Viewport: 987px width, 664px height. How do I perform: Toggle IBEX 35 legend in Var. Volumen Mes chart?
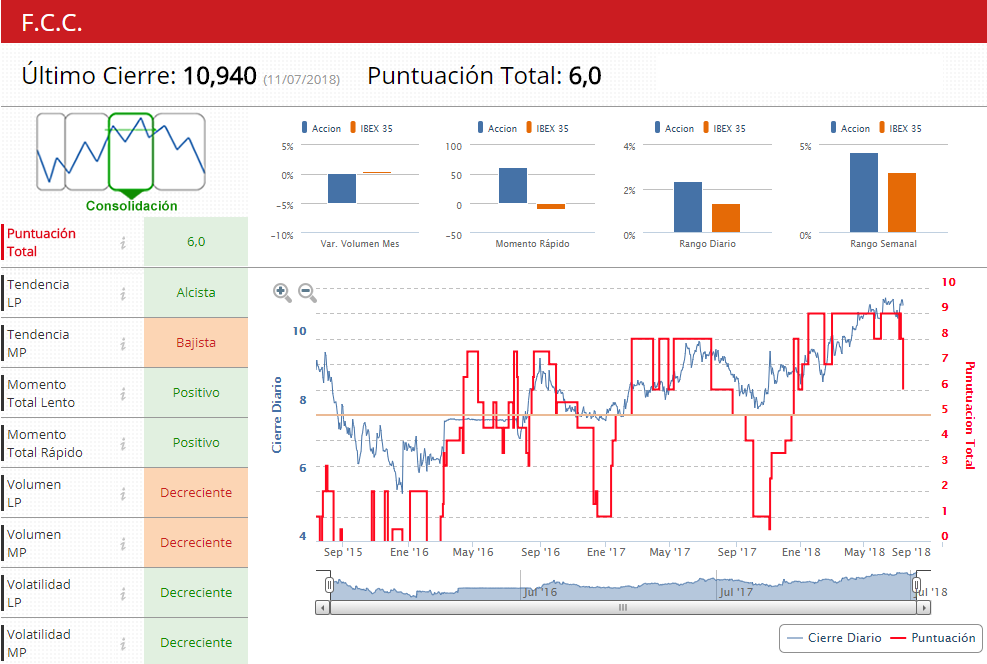pos(371,128)
